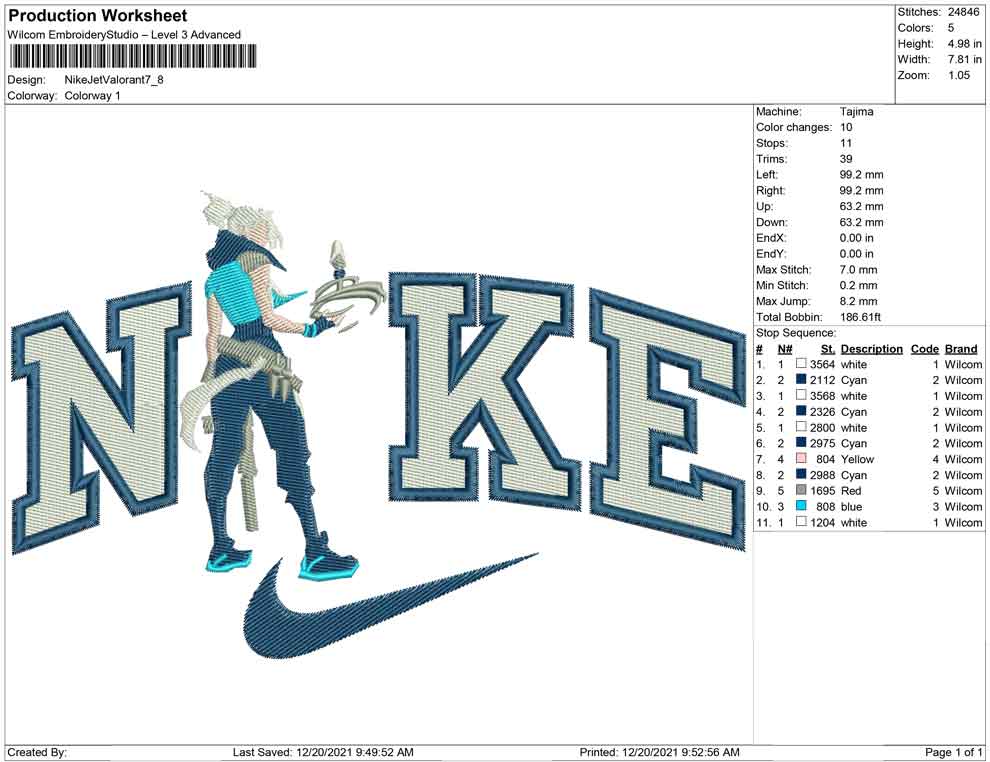Select the Up measurement 63.2 mm
Image resolution: width=990 pixels, height=762 pixels.
coord(861,206)
